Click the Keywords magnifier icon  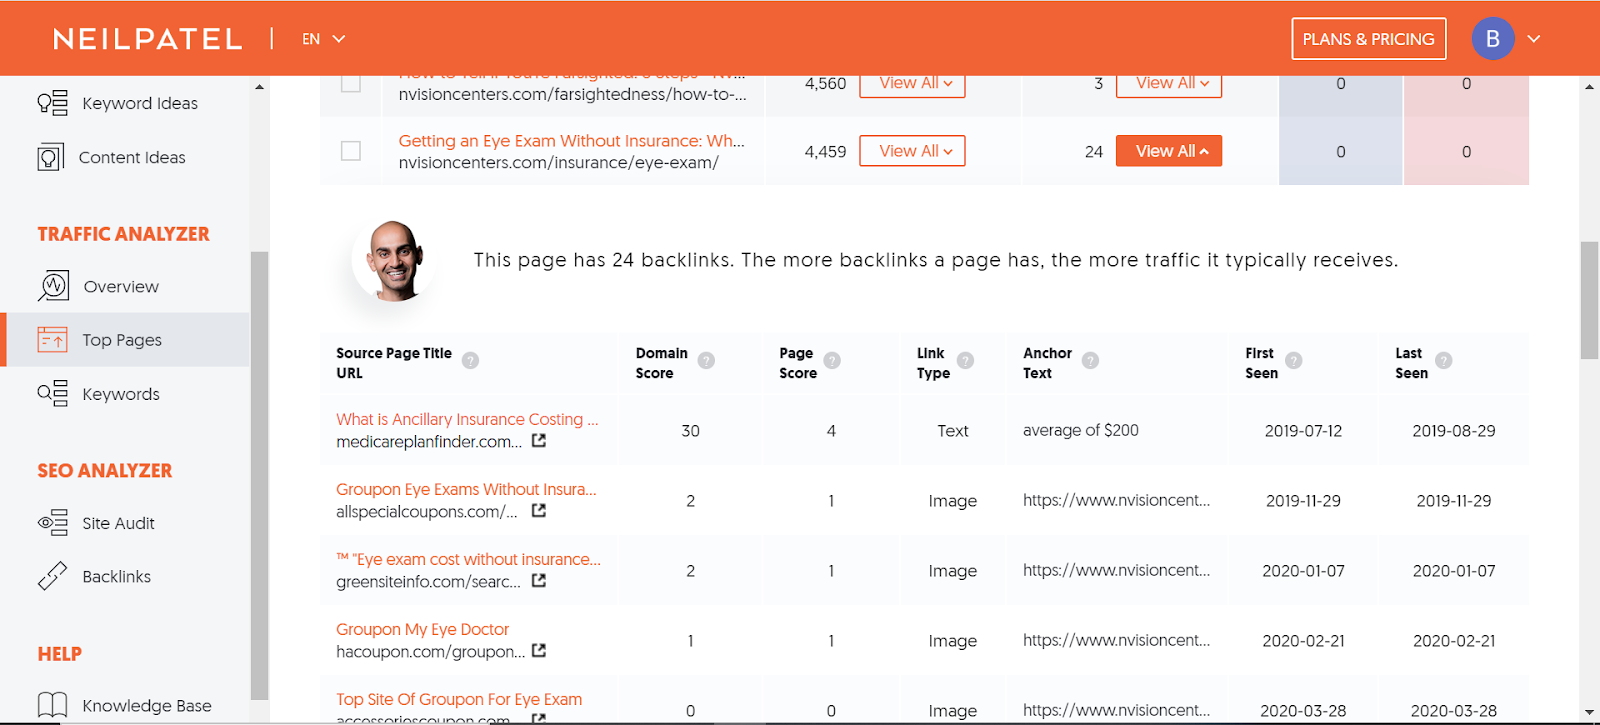click(x=52, y=393)
